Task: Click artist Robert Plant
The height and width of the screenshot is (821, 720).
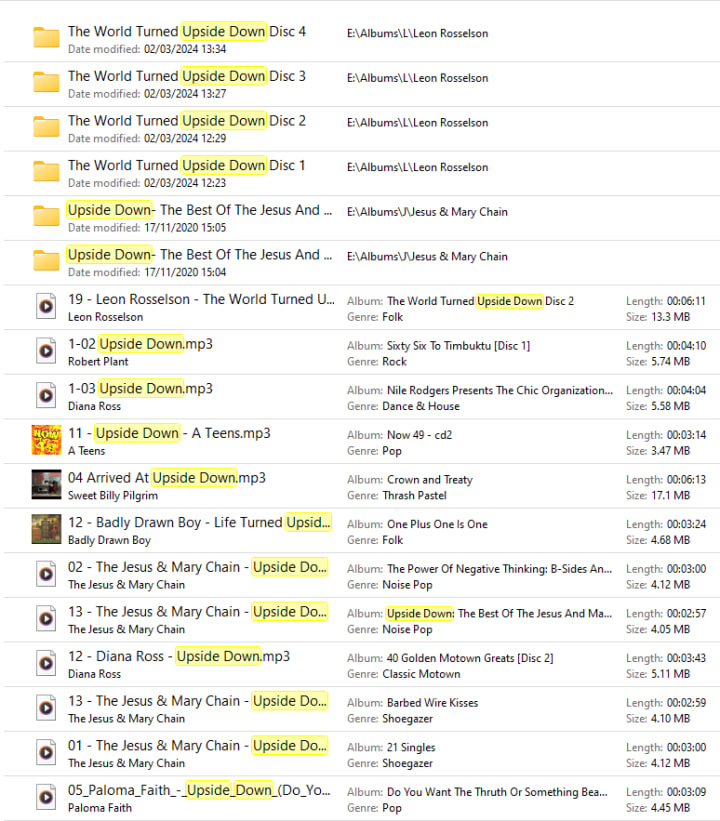Action: (x=98, y=362)
